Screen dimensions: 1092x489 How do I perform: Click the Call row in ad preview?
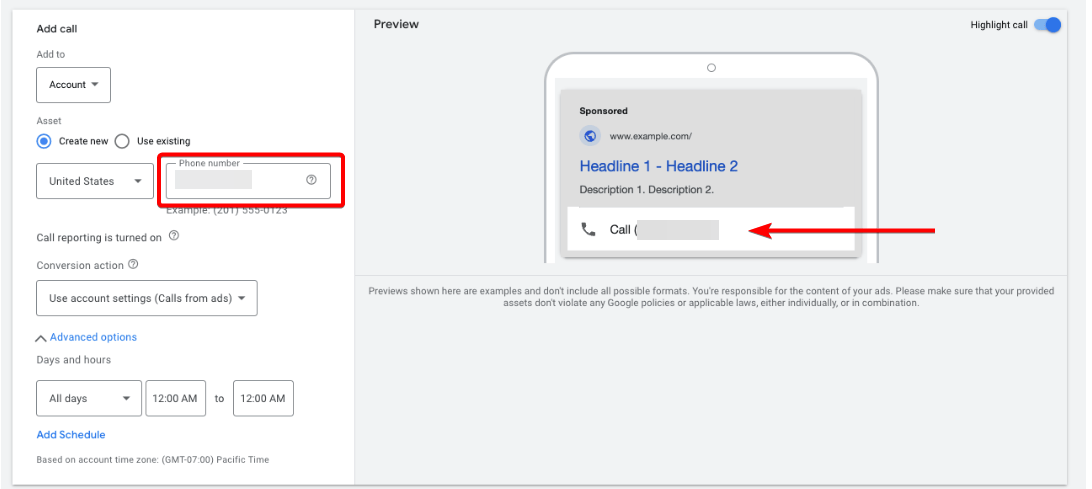tap(710, 230)
